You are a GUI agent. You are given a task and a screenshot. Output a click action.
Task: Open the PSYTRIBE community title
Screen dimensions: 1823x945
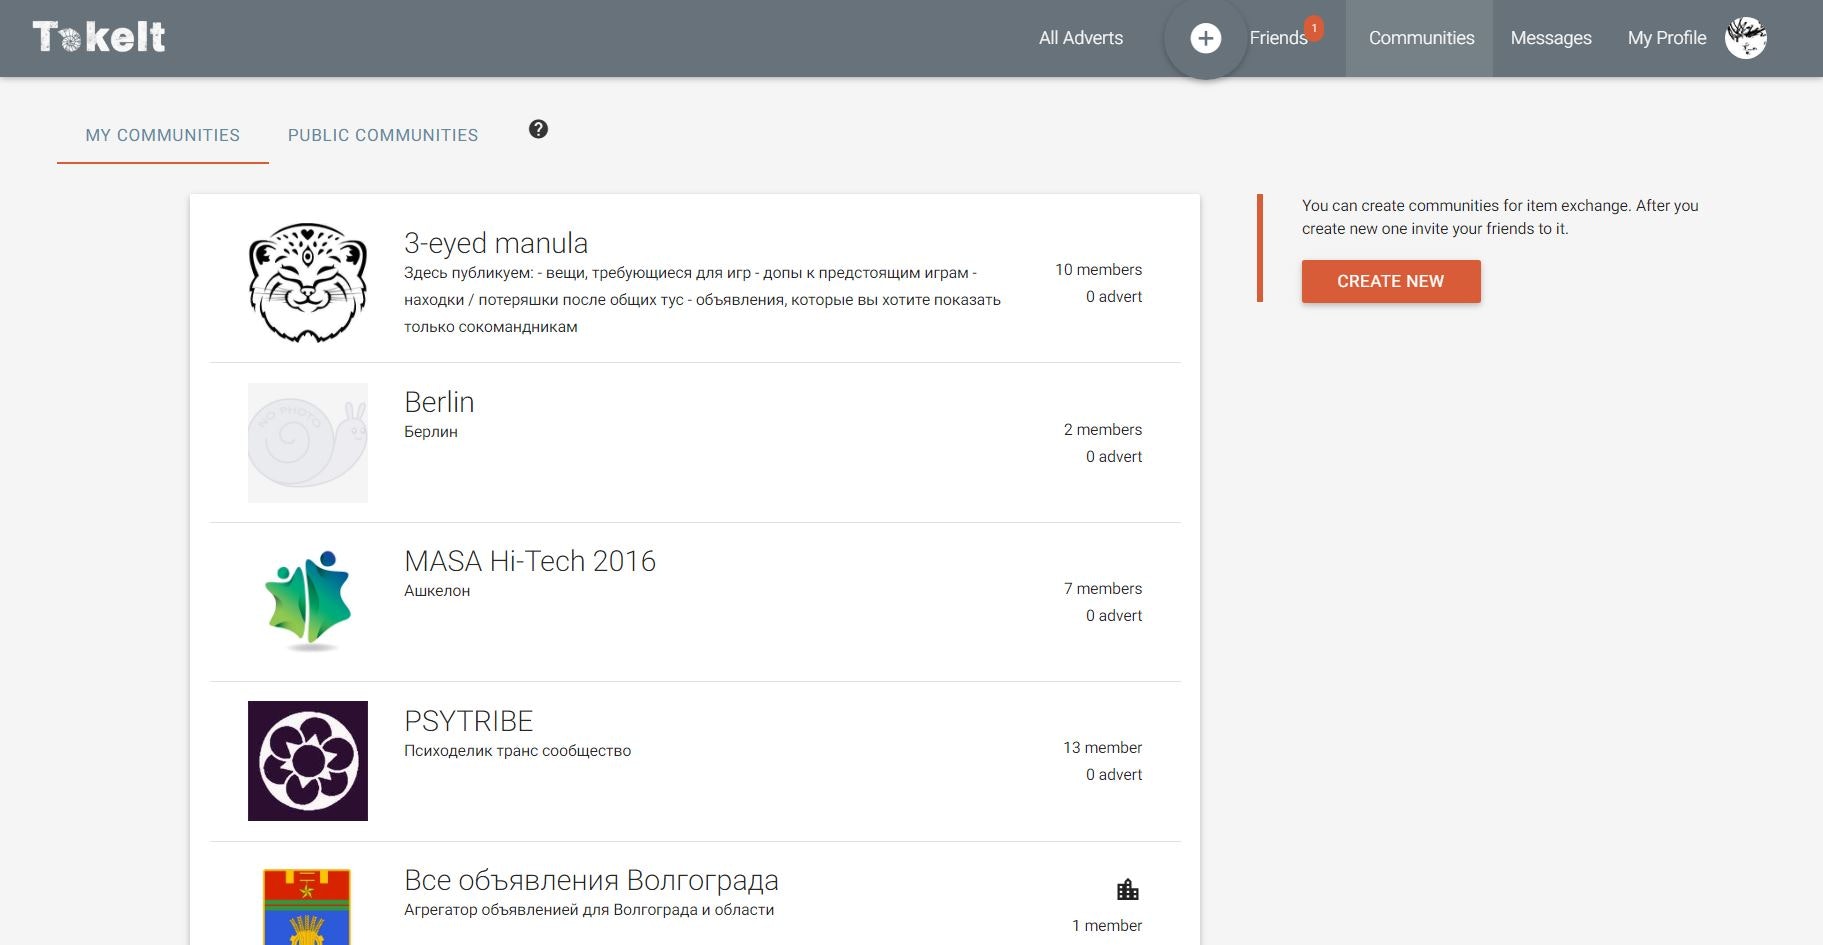click(469, 721)
